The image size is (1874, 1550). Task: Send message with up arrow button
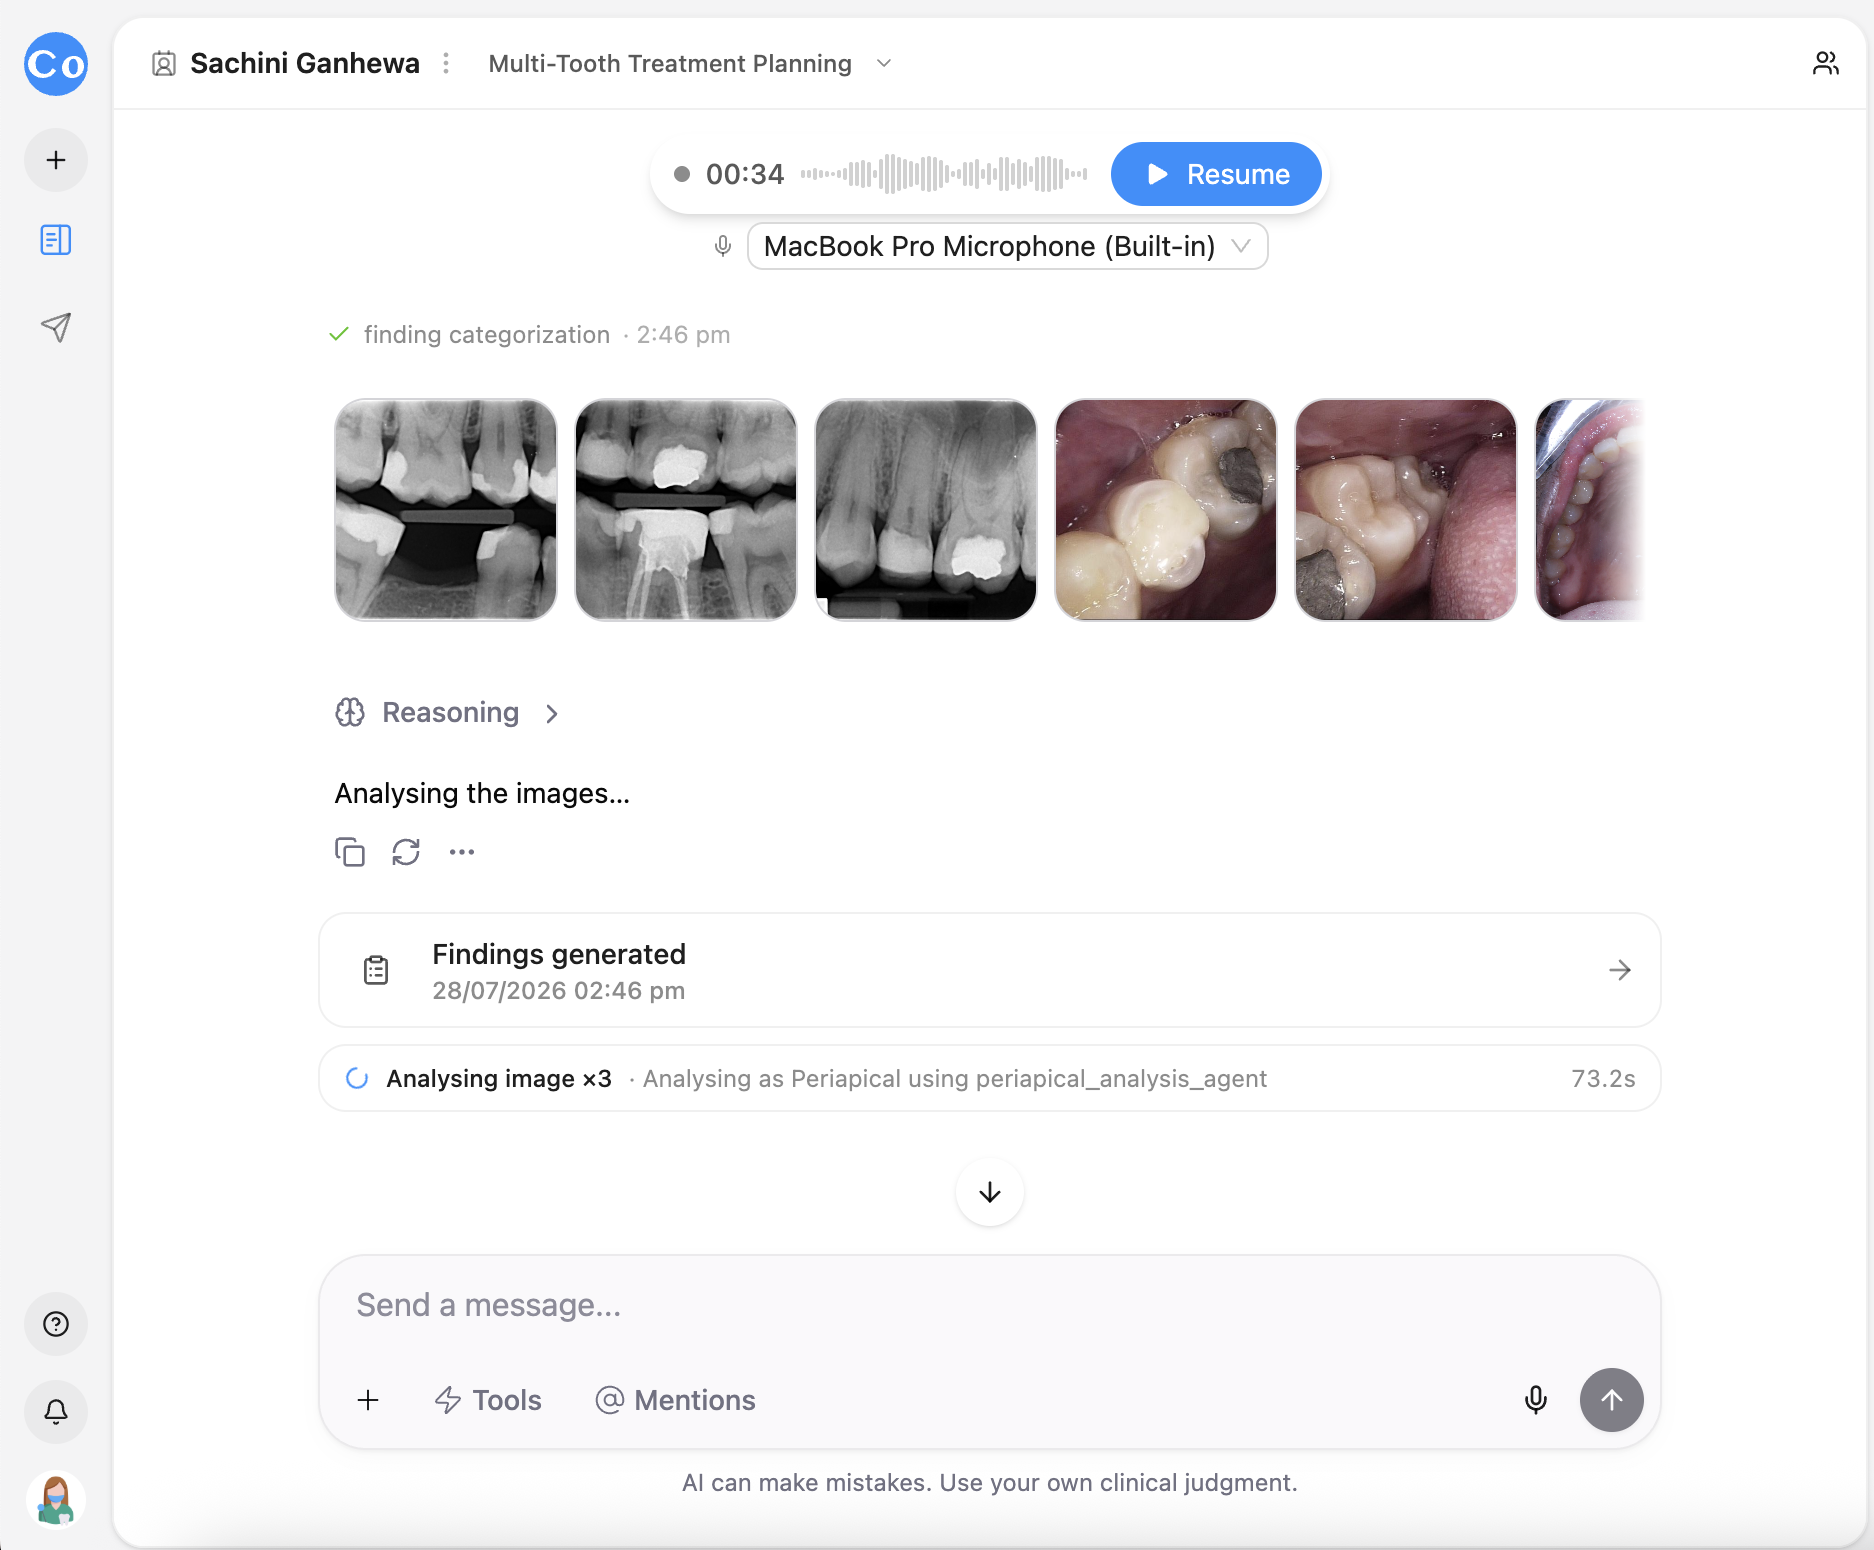click(x=1612, y=1400)
